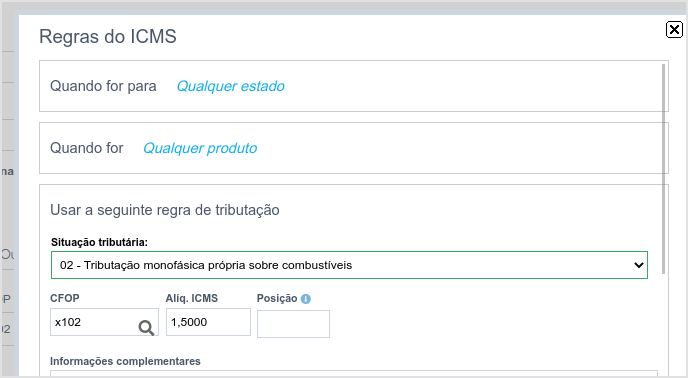688x378 pixels.
Task: Click the Alíq. ICMS field showing 1,5000
Action: [208, 322]
